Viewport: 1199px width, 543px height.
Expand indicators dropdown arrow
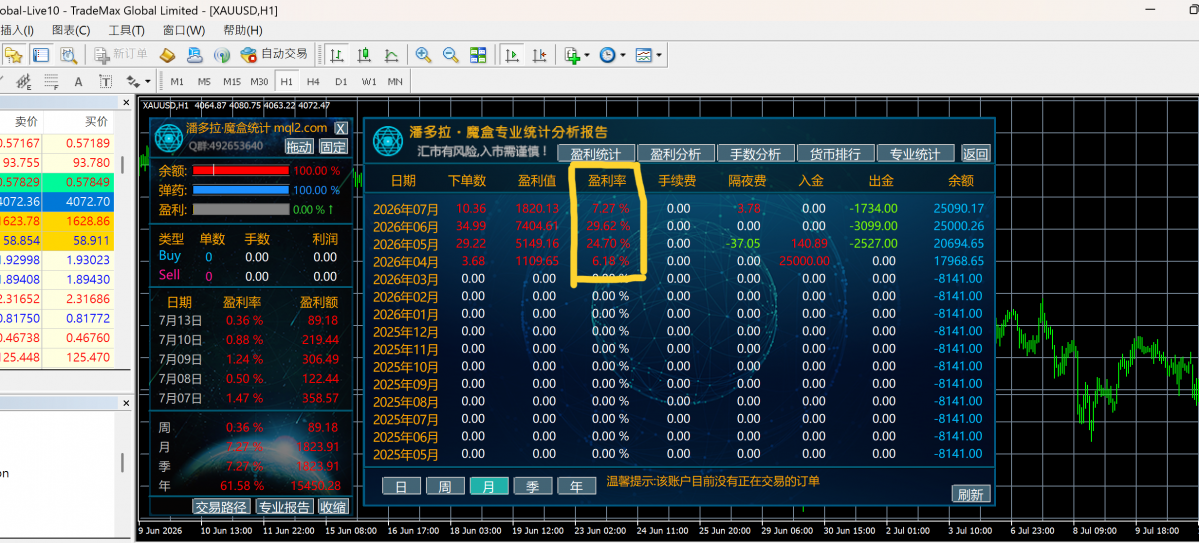(x=587, y=55)
